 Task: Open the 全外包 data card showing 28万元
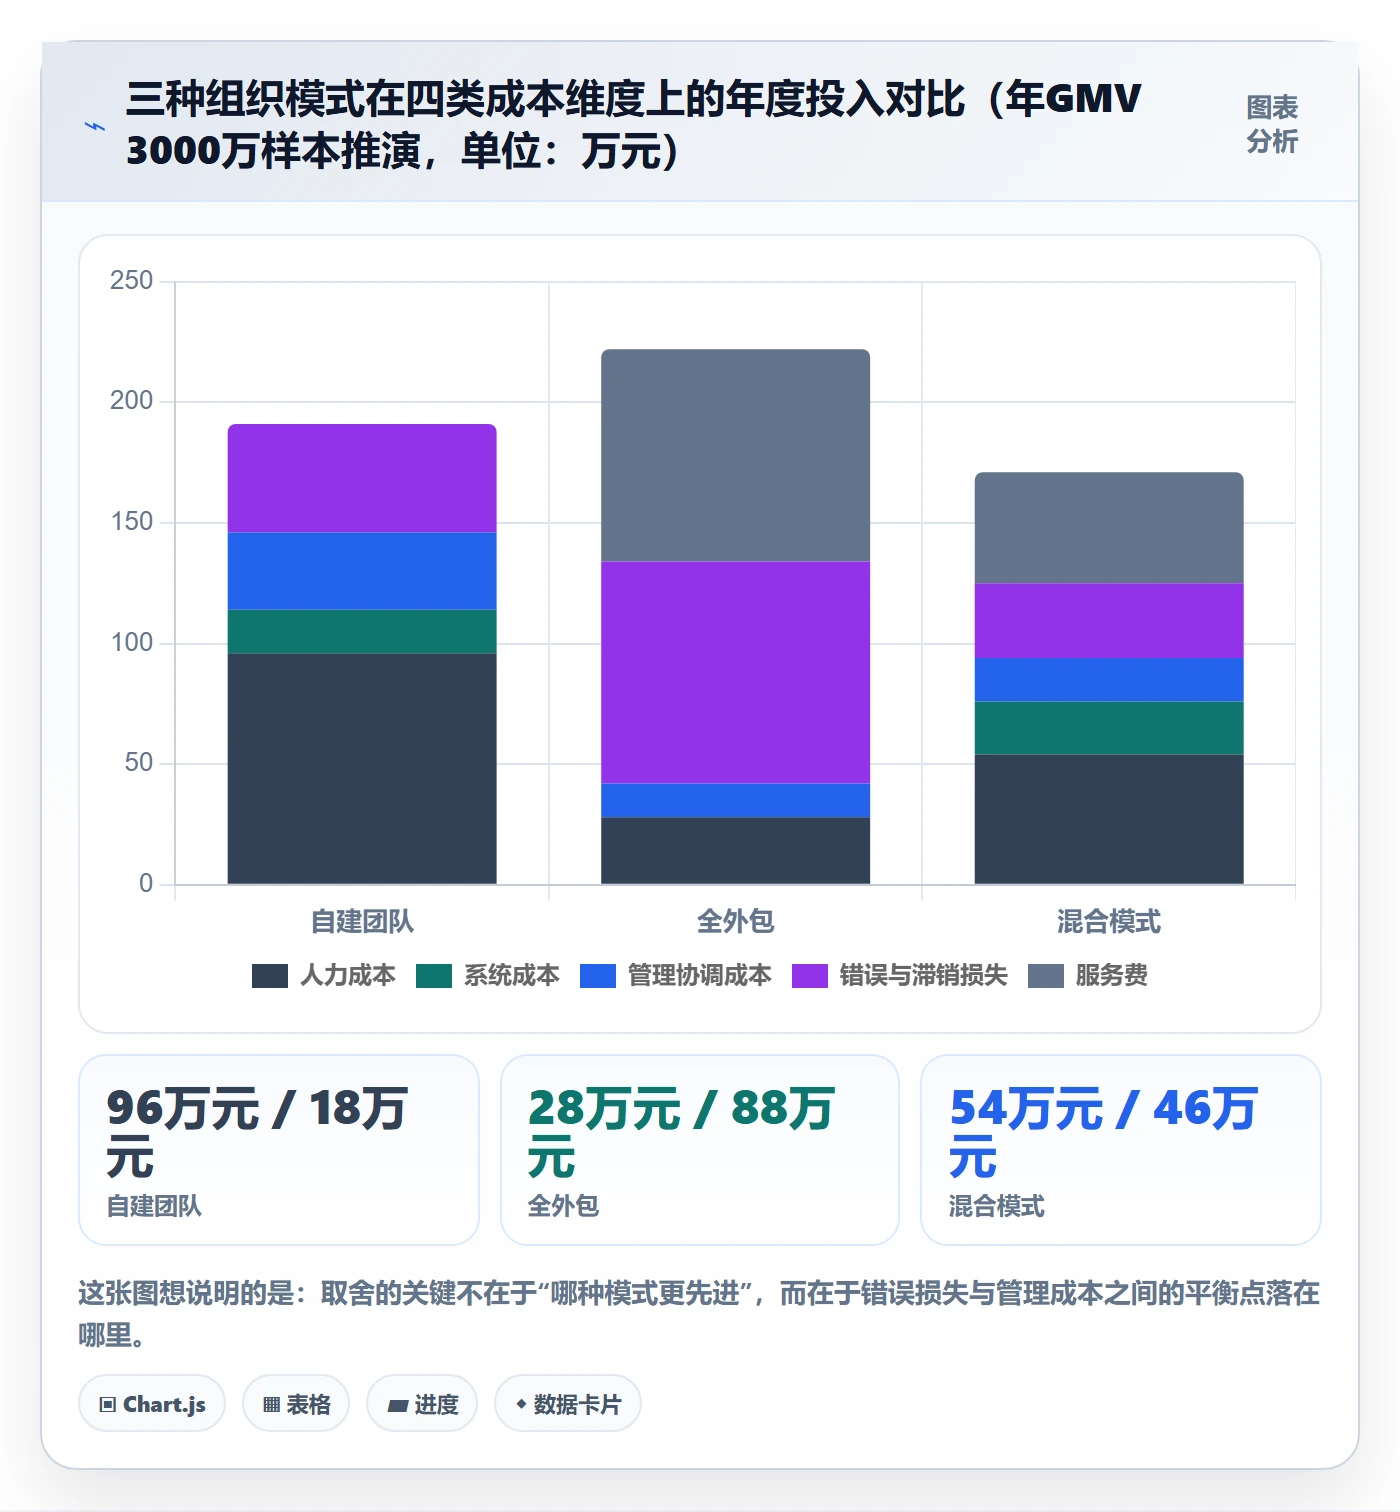point(700,1150)
